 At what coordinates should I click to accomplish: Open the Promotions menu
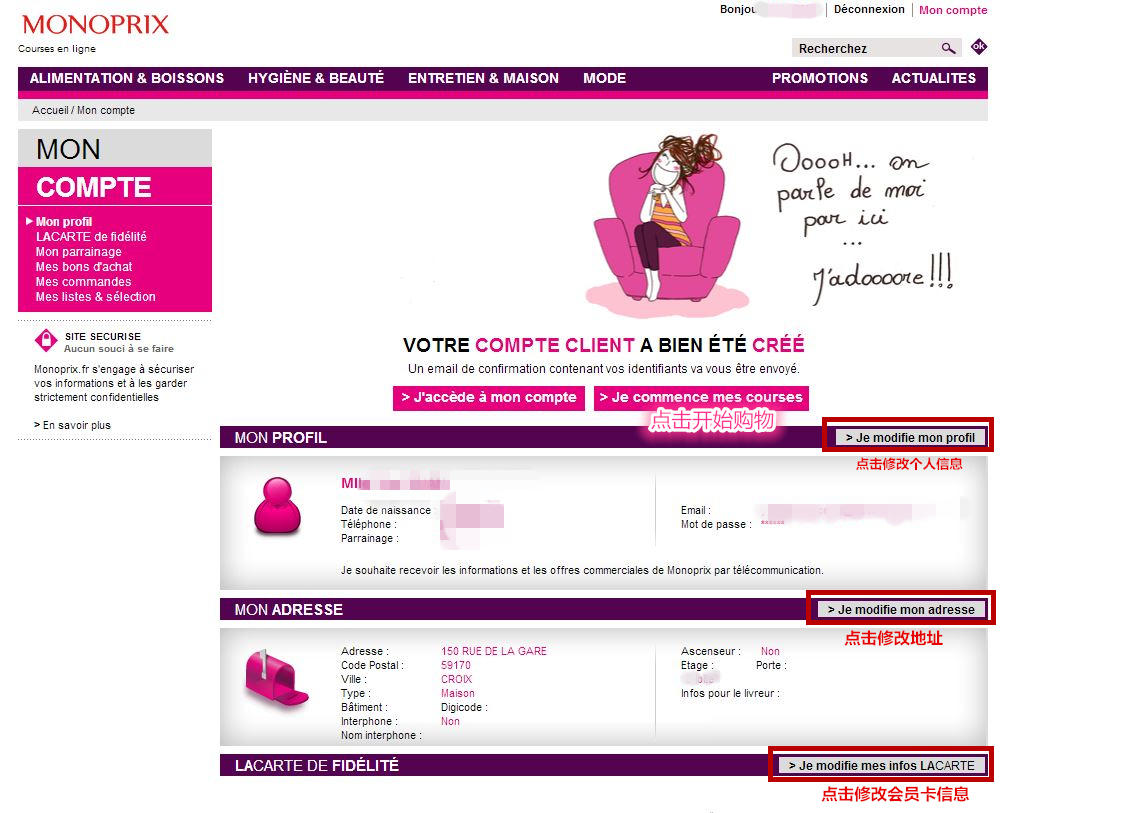coord(819,78)
